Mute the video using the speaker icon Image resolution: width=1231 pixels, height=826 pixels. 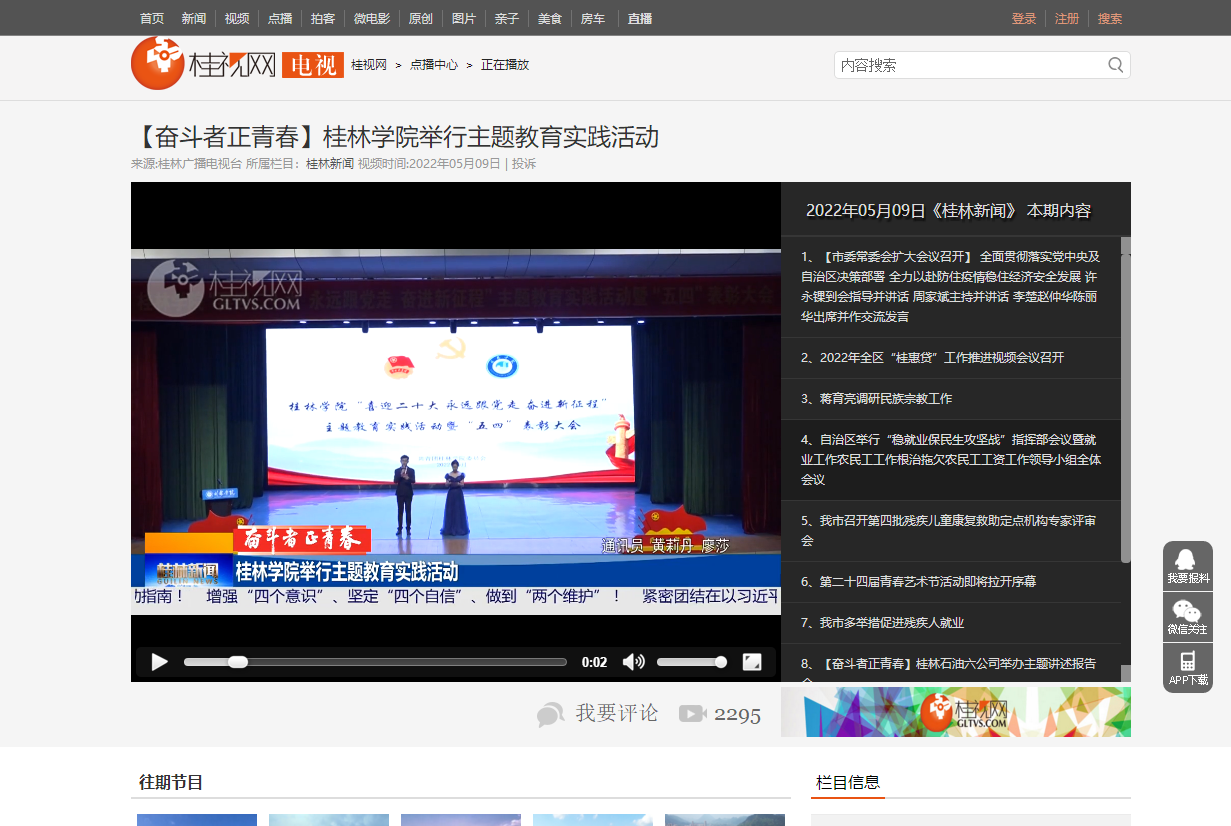pos(633,662)
